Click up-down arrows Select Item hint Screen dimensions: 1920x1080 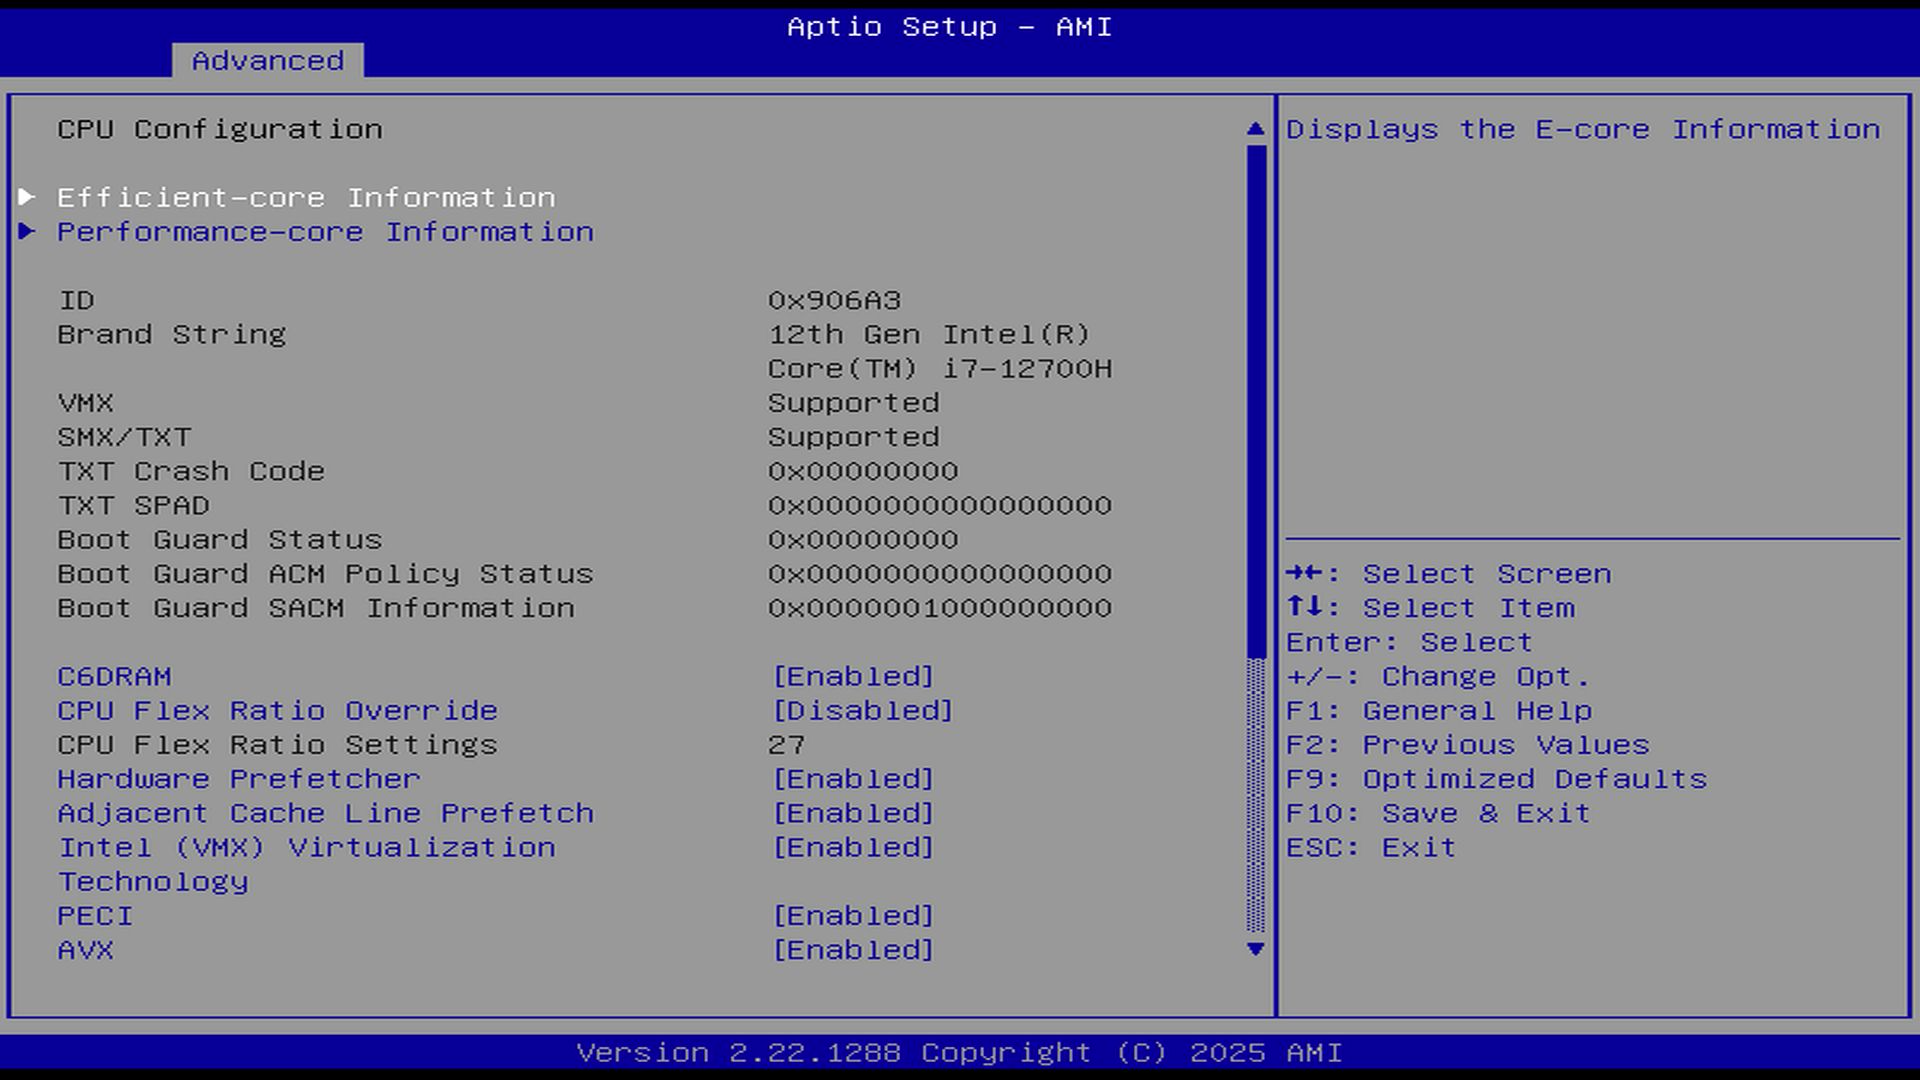coord(1306,607)
